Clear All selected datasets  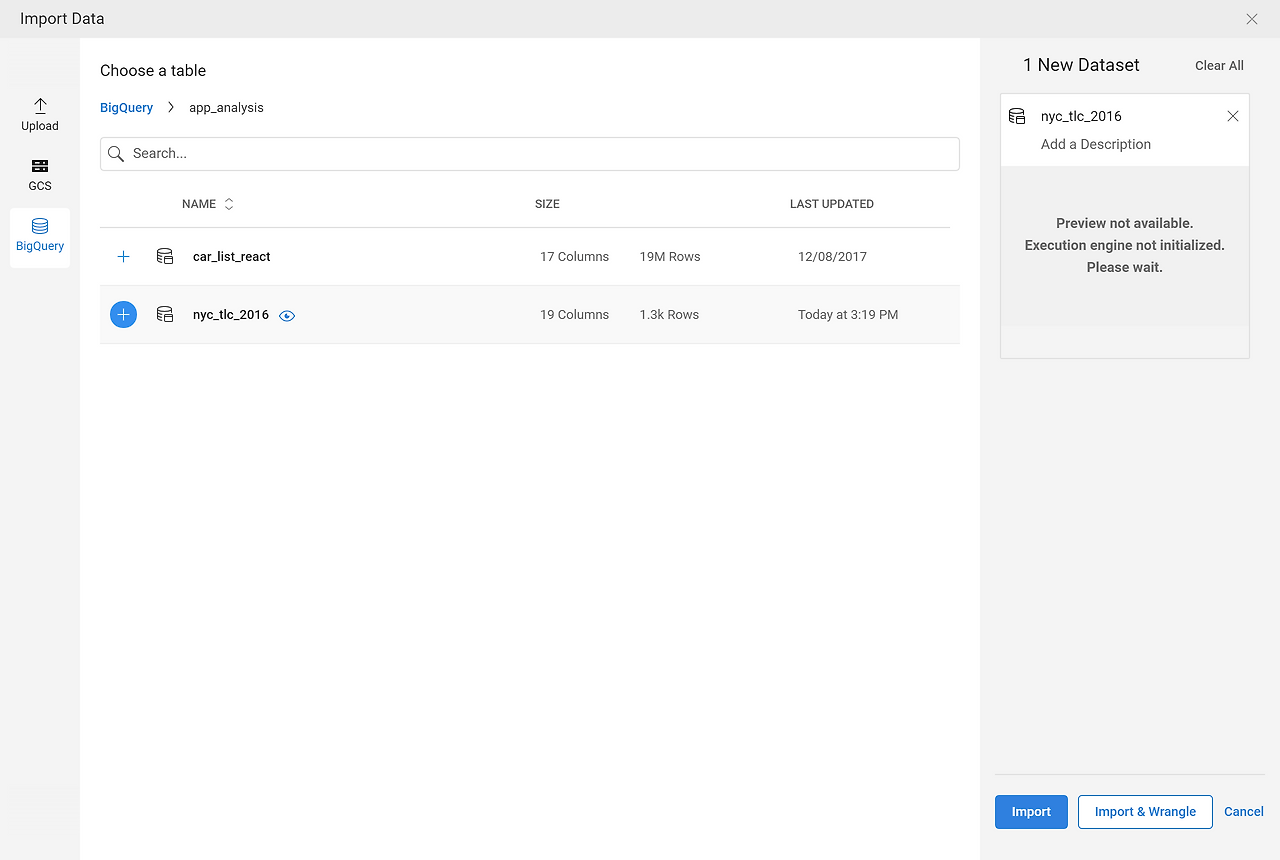[x=1219, y=66]
